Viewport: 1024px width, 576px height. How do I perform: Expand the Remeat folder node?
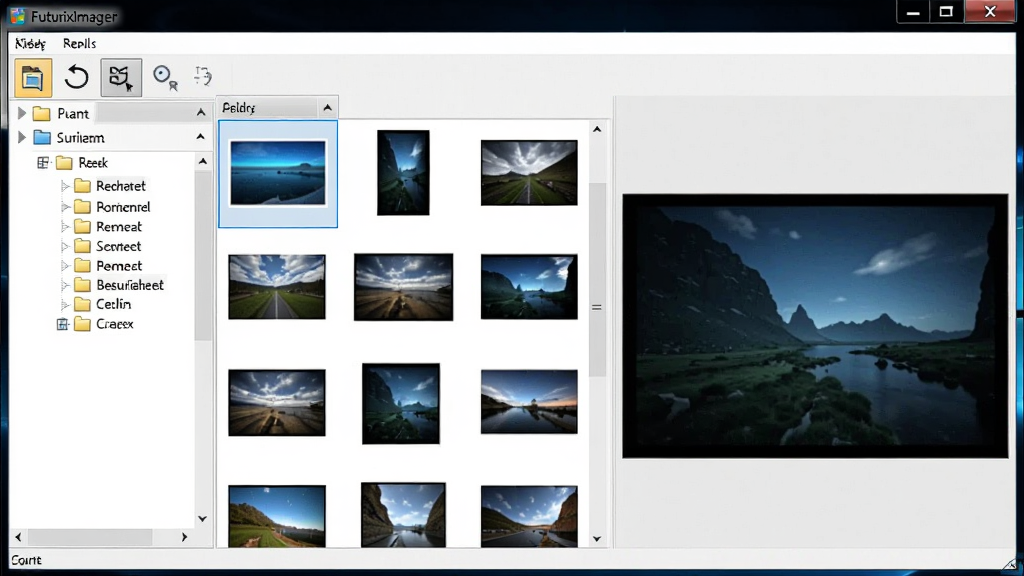click(65, 227)
